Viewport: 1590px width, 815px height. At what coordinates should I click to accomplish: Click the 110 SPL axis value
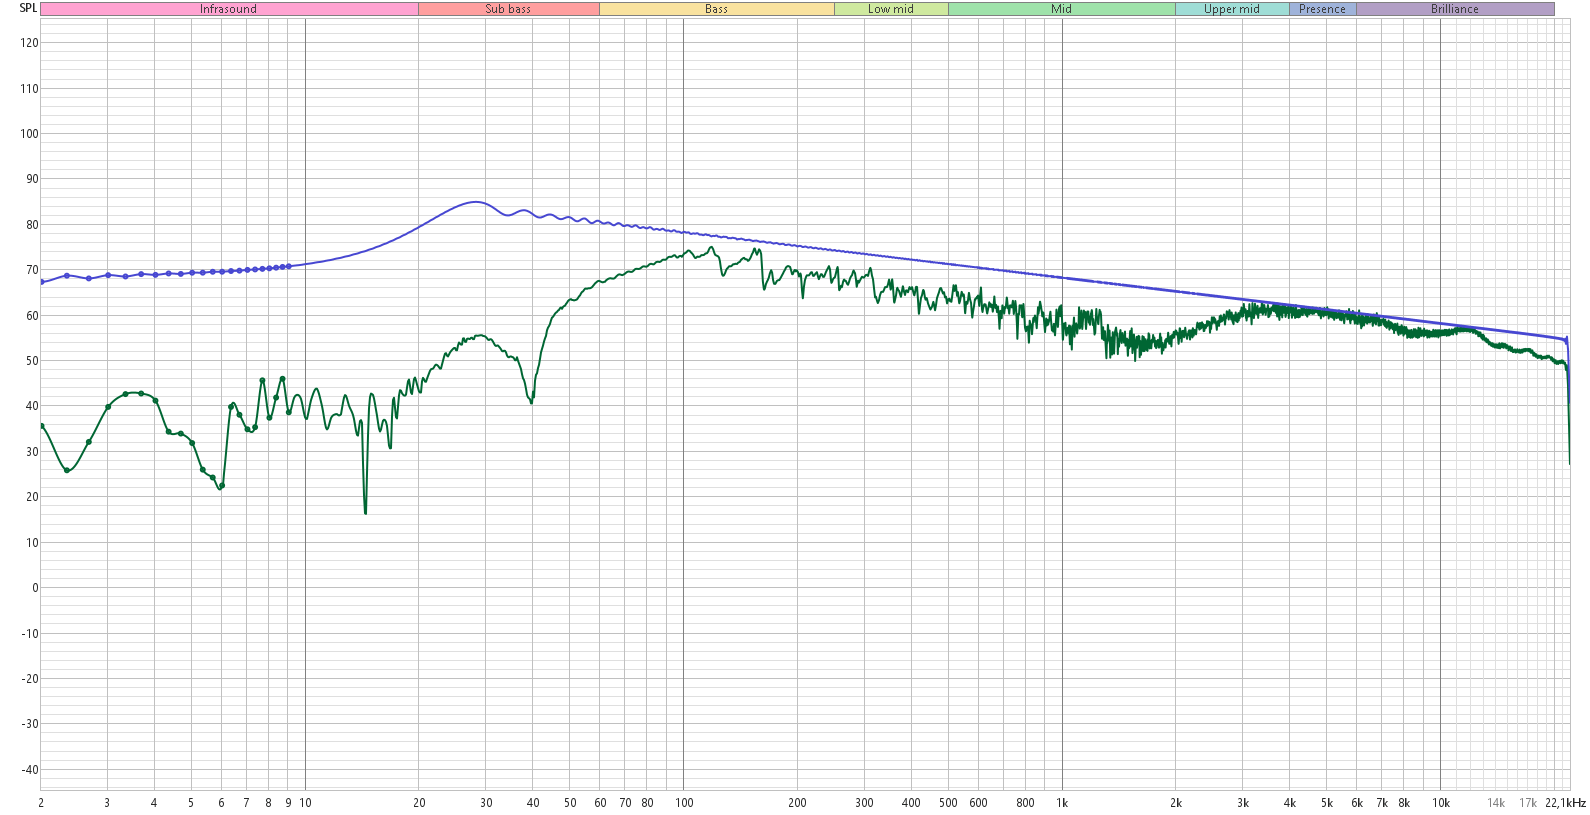[29, 89]
